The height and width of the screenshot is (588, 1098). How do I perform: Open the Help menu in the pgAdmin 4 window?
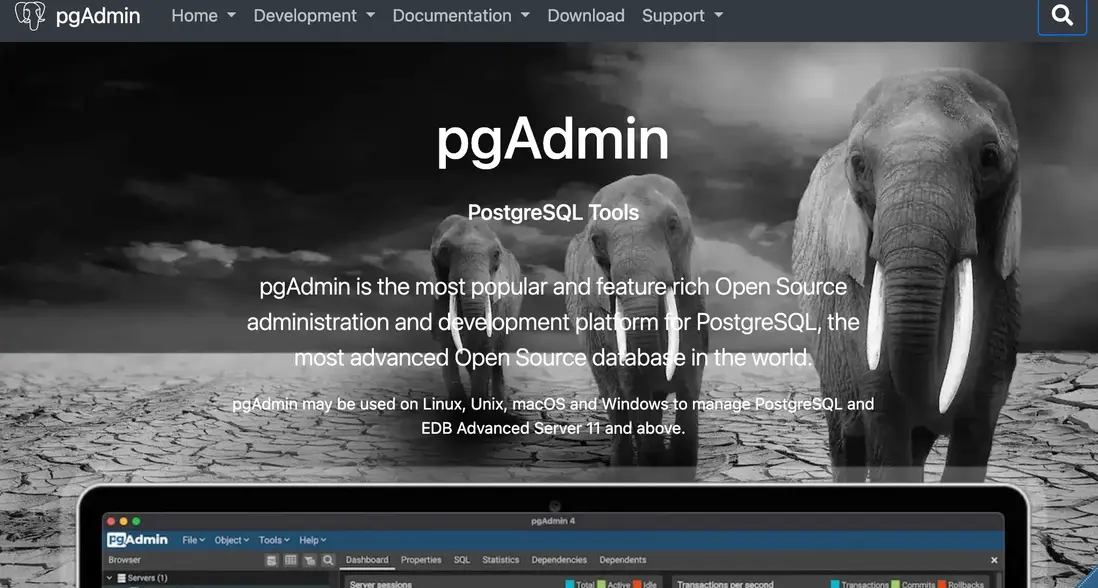pos(312,540)
